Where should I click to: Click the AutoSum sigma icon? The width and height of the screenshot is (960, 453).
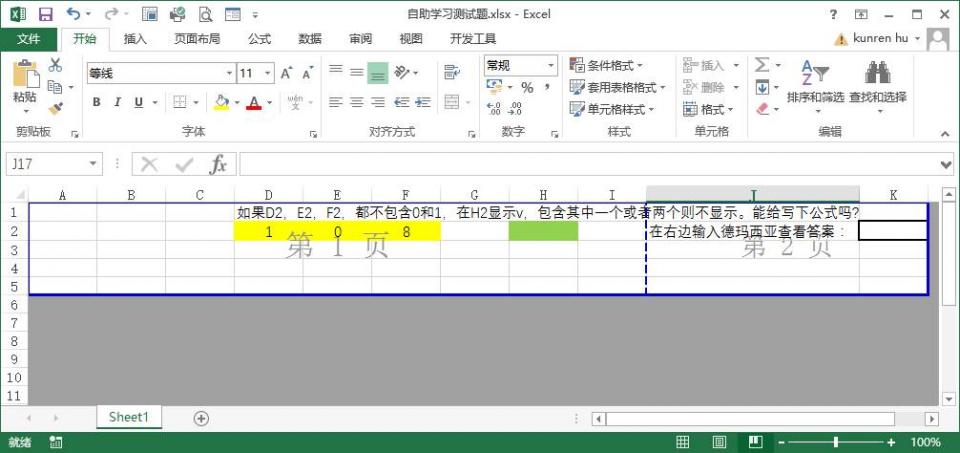pyautogui.click(x=763, y=65)
